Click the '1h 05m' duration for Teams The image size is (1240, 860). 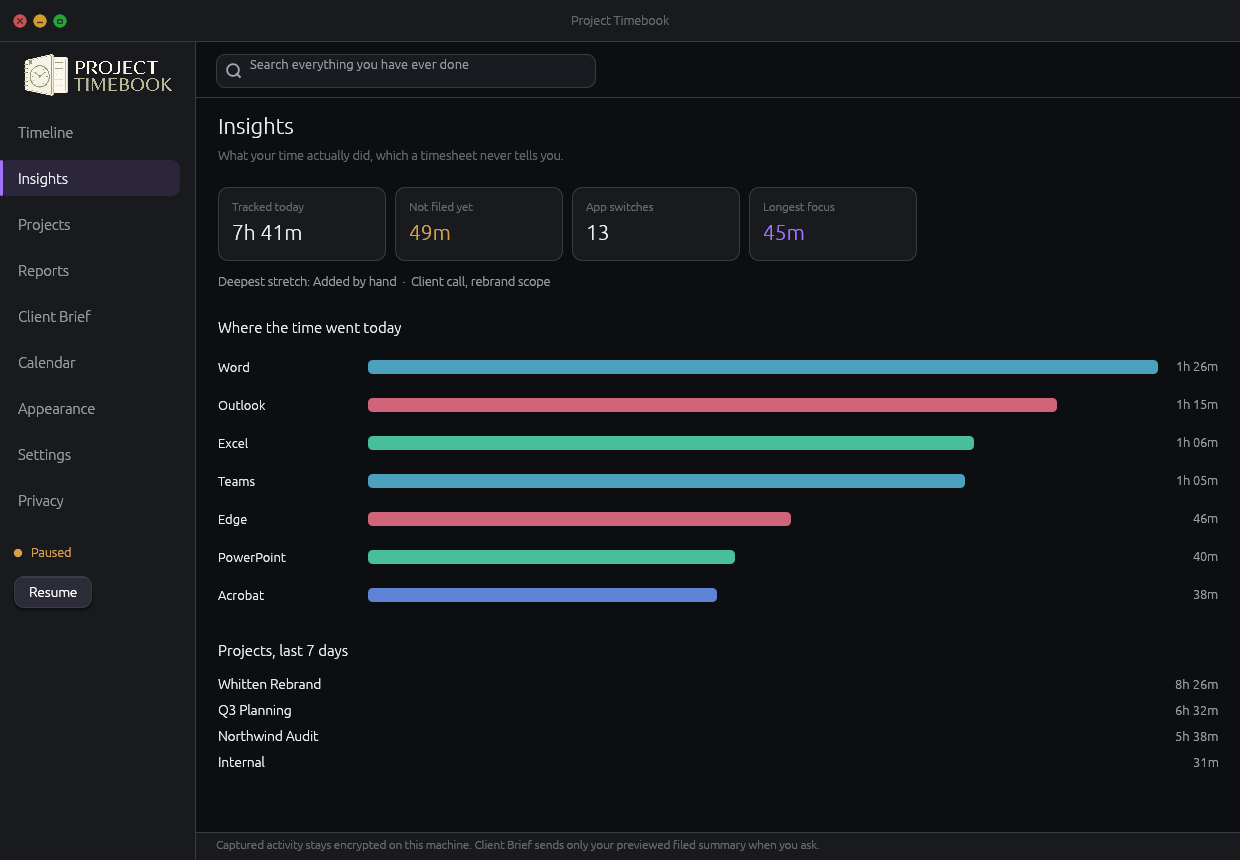[x=1197, y=481]
